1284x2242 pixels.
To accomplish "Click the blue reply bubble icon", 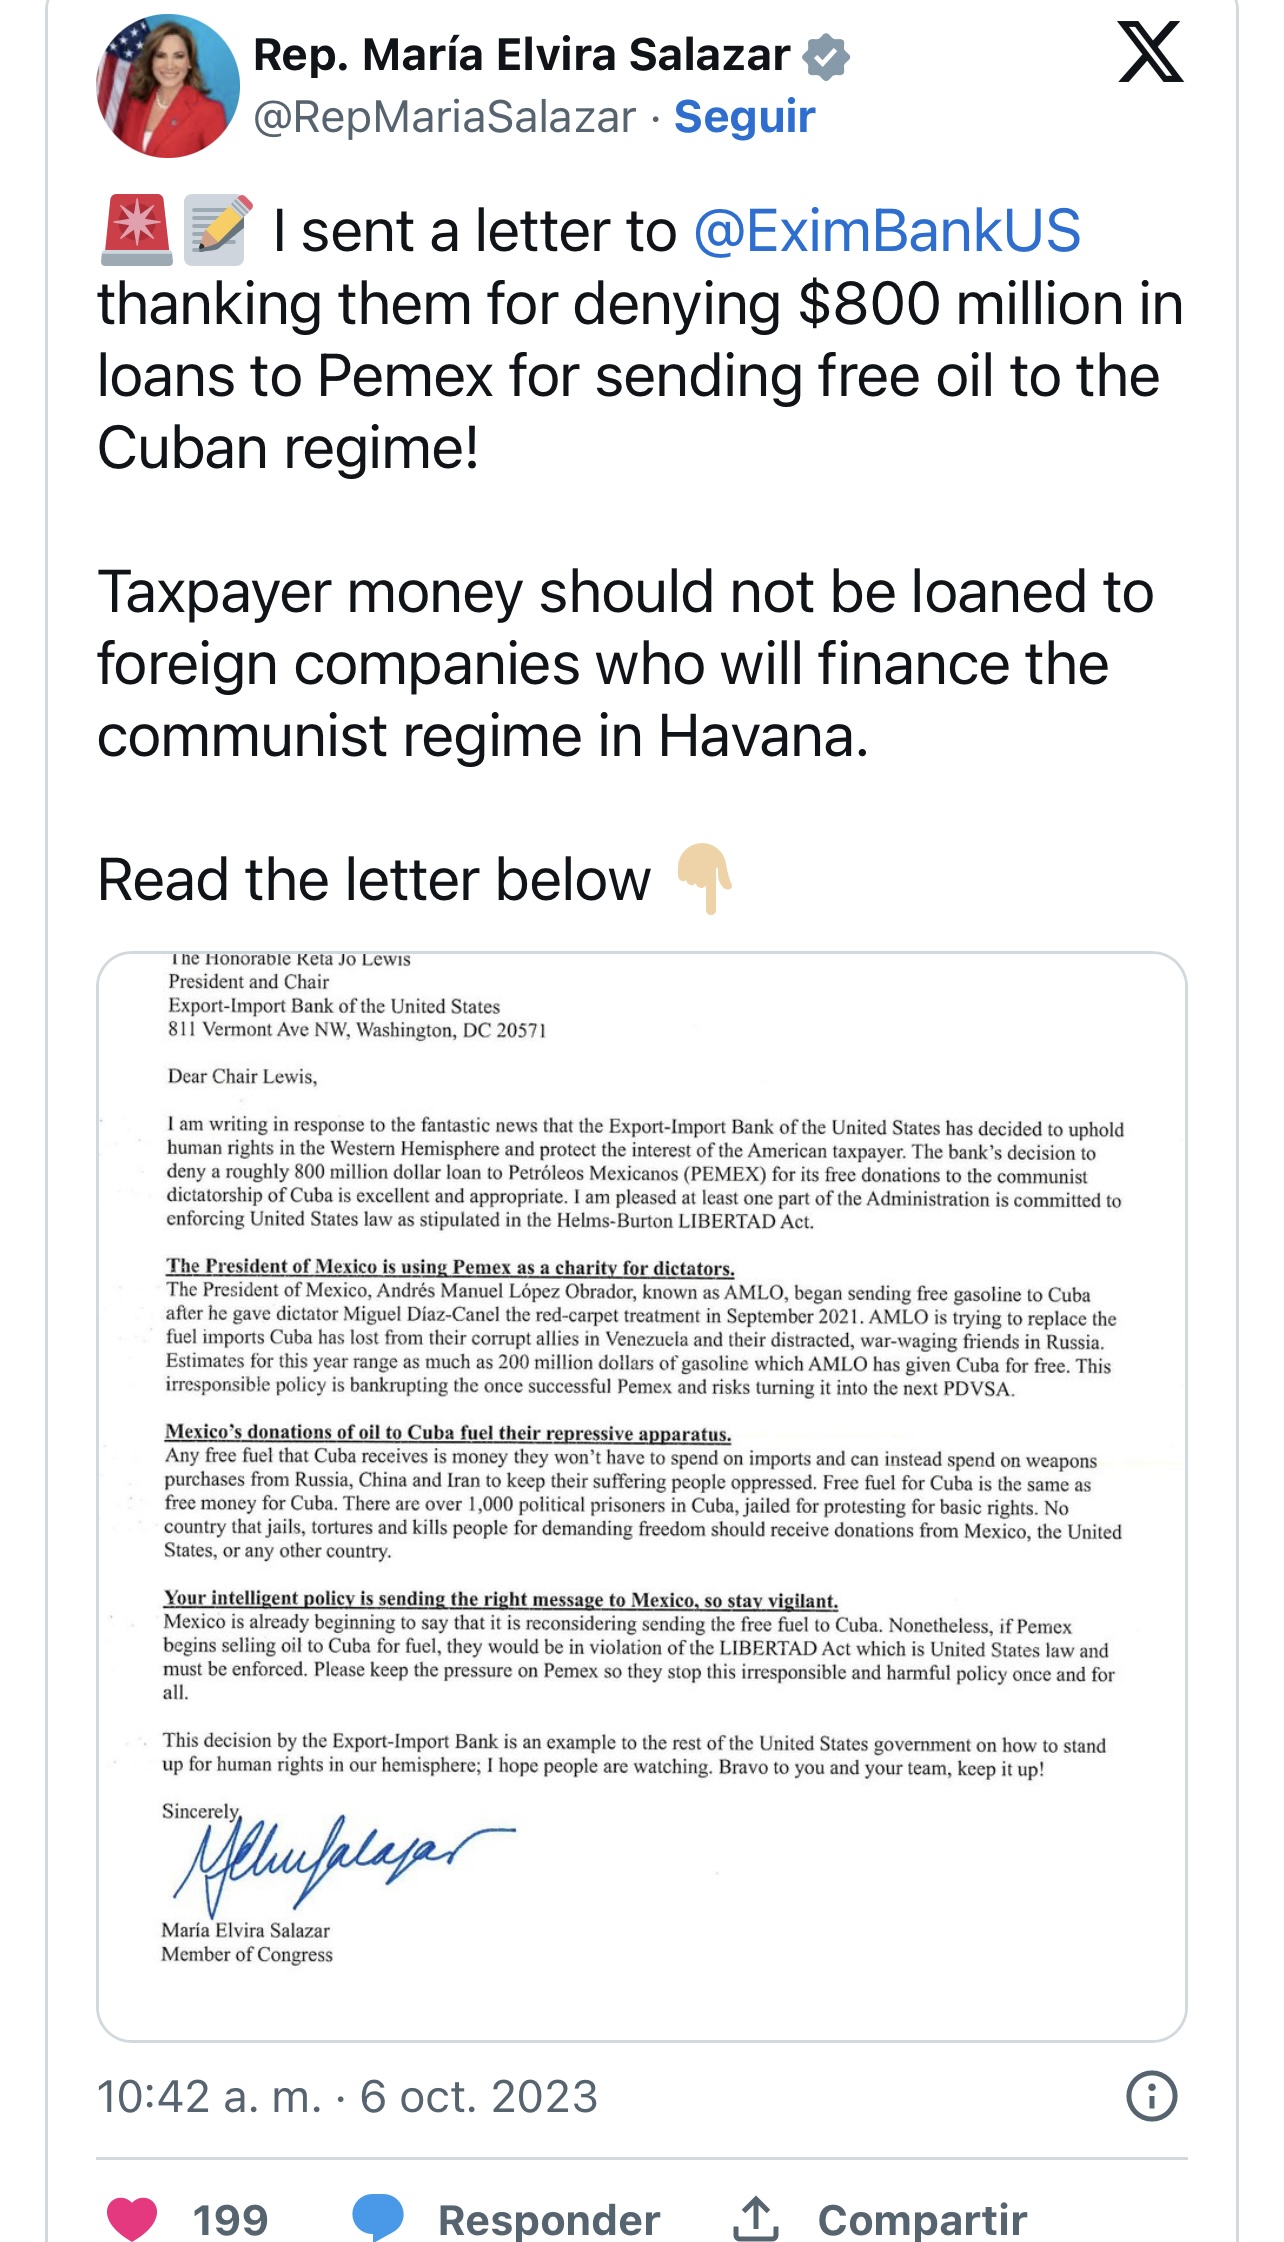I will click(378, 2217).
